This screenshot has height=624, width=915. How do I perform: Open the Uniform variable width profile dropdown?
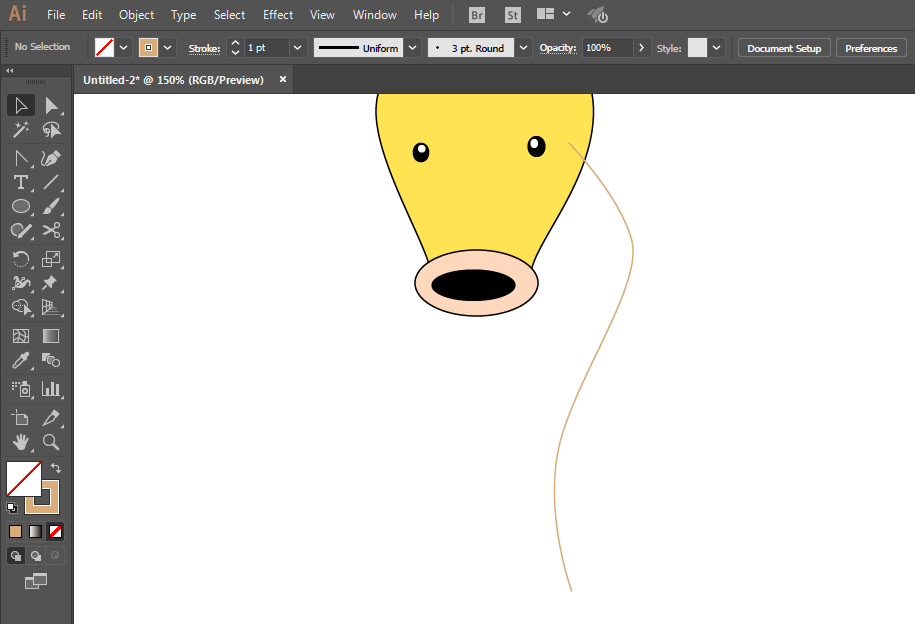[412, 48]
